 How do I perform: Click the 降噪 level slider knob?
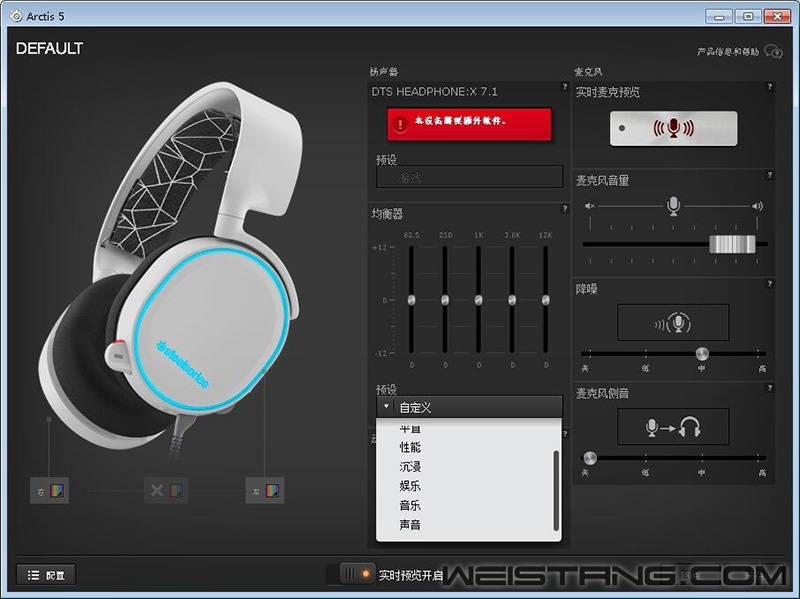[x=702, y=353]
